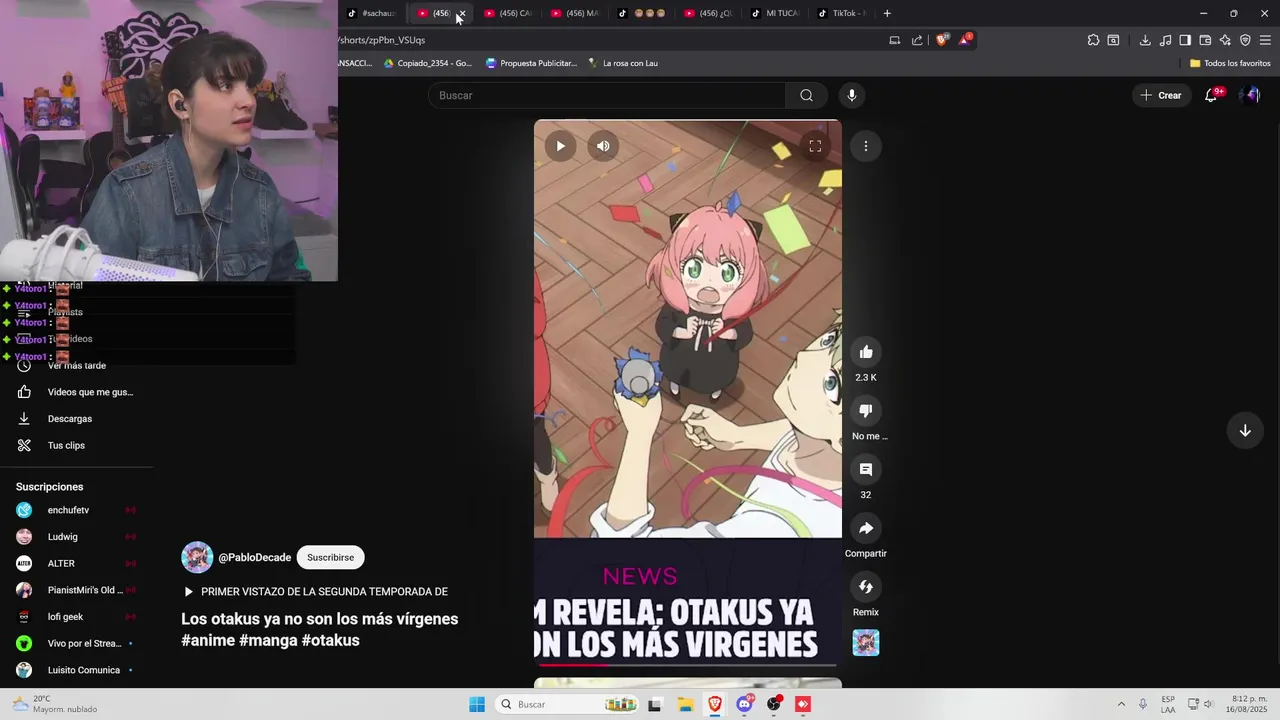Viewport: 1280px width, 720px height.
Task: Open the Brave Leo AI sparkle icon
Action: (1225, 40)
